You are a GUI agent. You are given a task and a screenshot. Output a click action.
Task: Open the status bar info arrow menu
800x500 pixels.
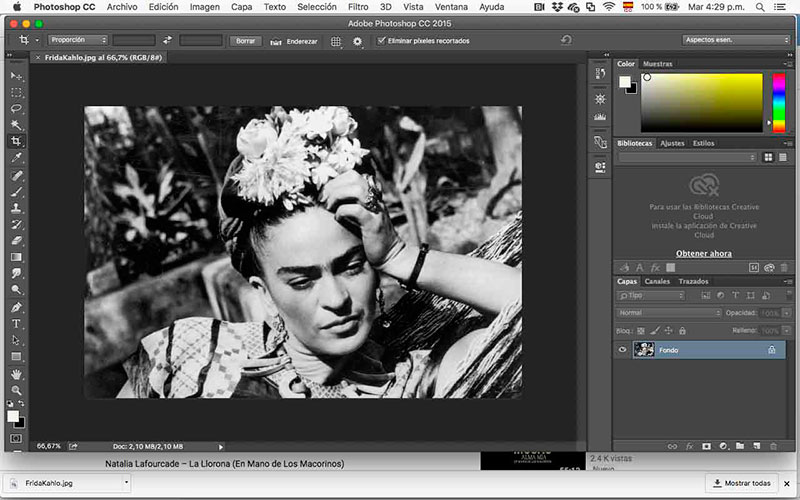coord(221,447)
